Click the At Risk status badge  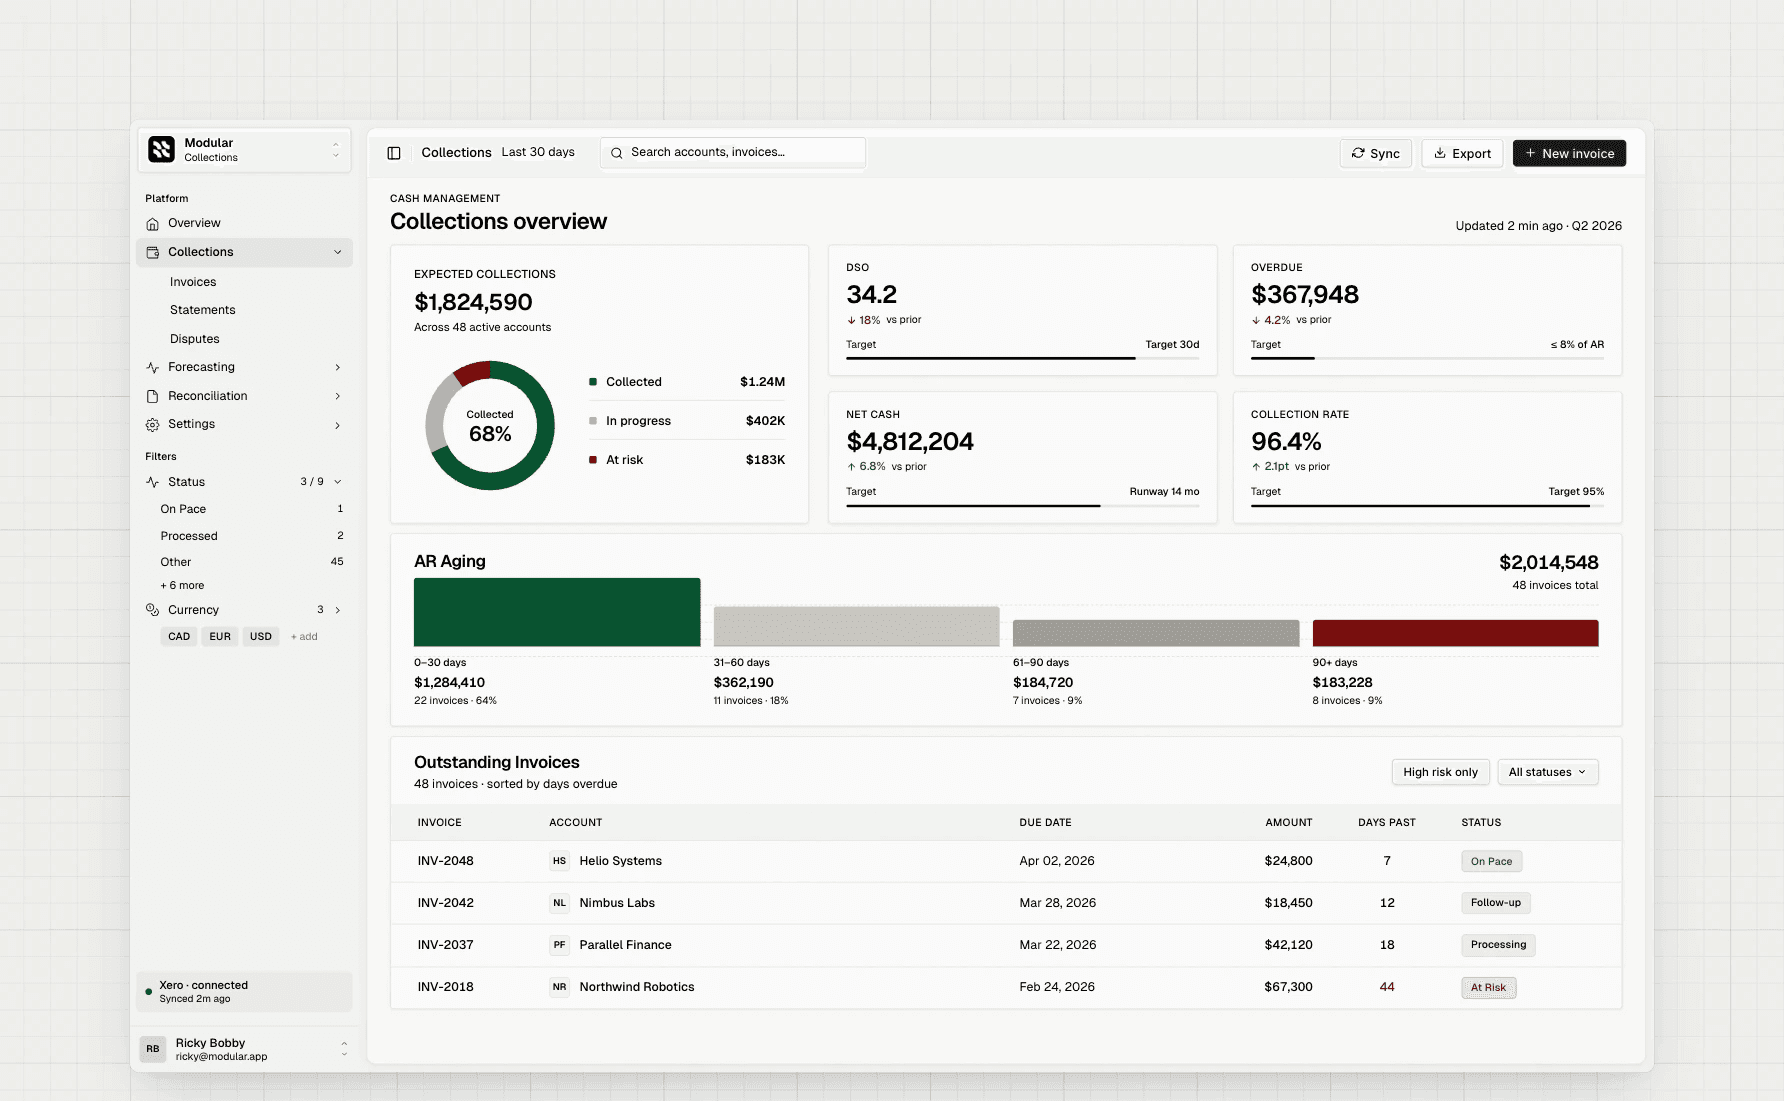tap(1488, 988)
